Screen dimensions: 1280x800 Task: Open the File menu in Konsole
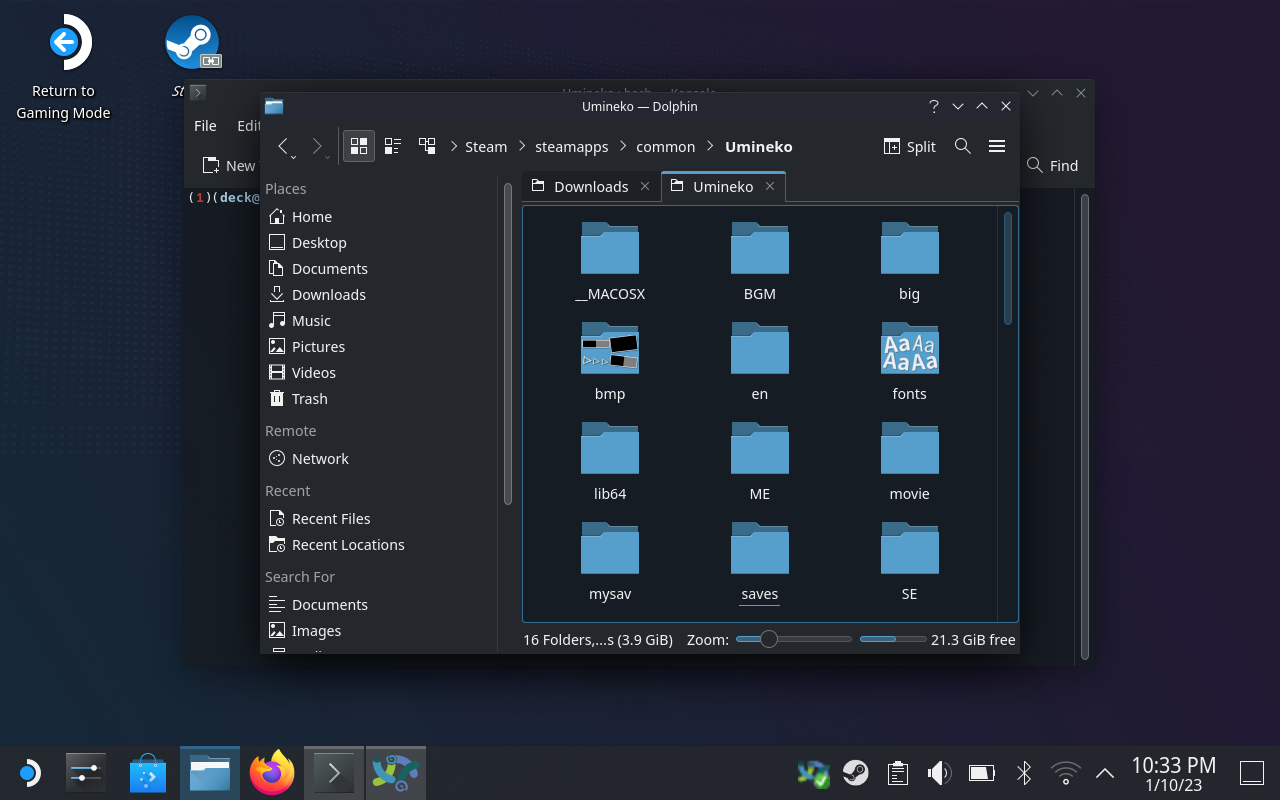point(205,126)
